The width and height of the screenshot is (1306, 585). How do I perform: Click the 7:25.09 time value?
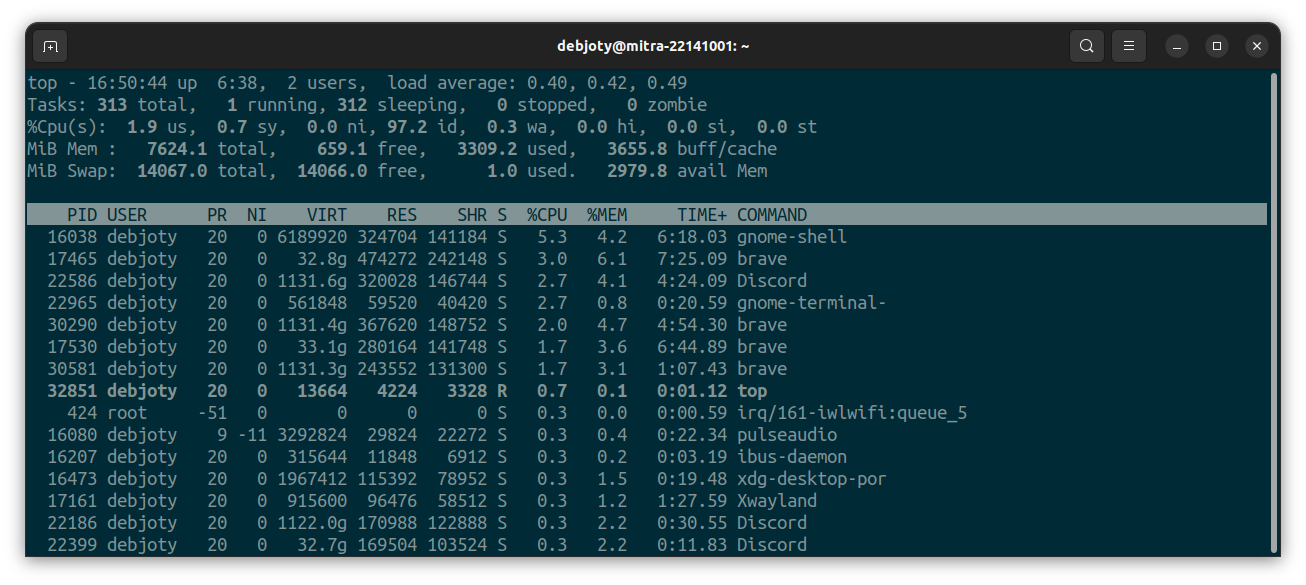[x=692, y=259]
